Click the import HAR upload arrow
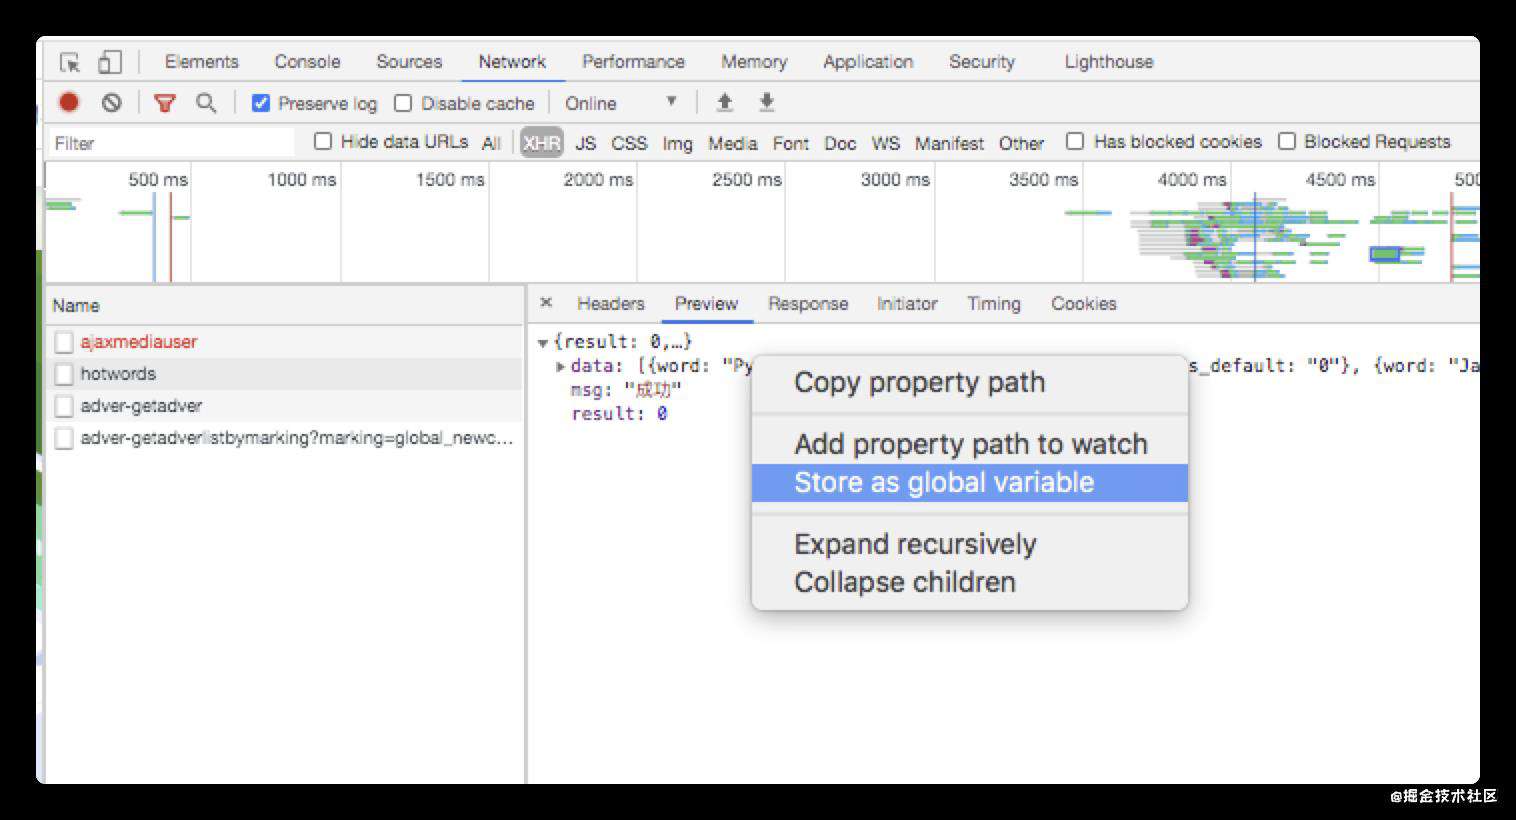 point(725,102)
